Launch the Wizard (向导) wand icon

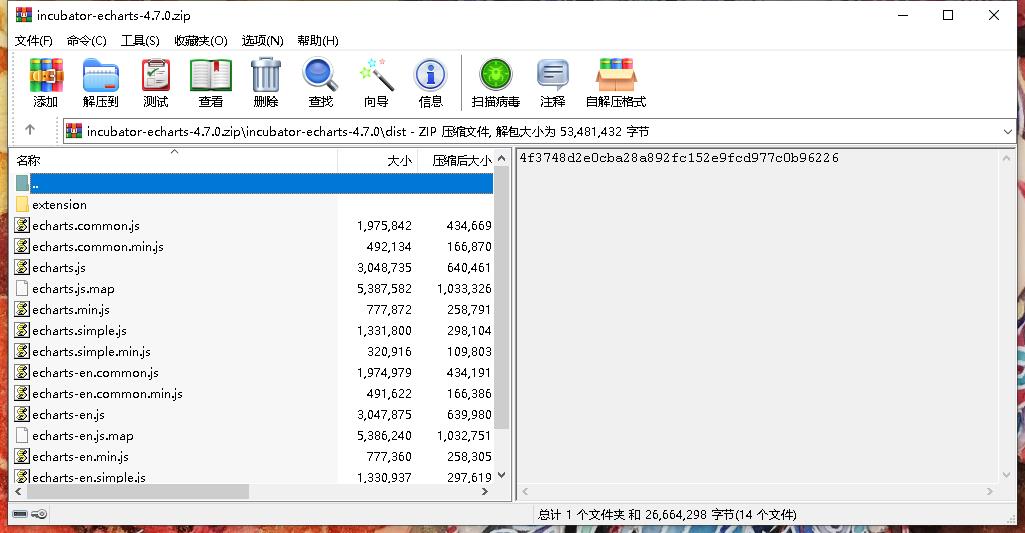tap(376, 76)
